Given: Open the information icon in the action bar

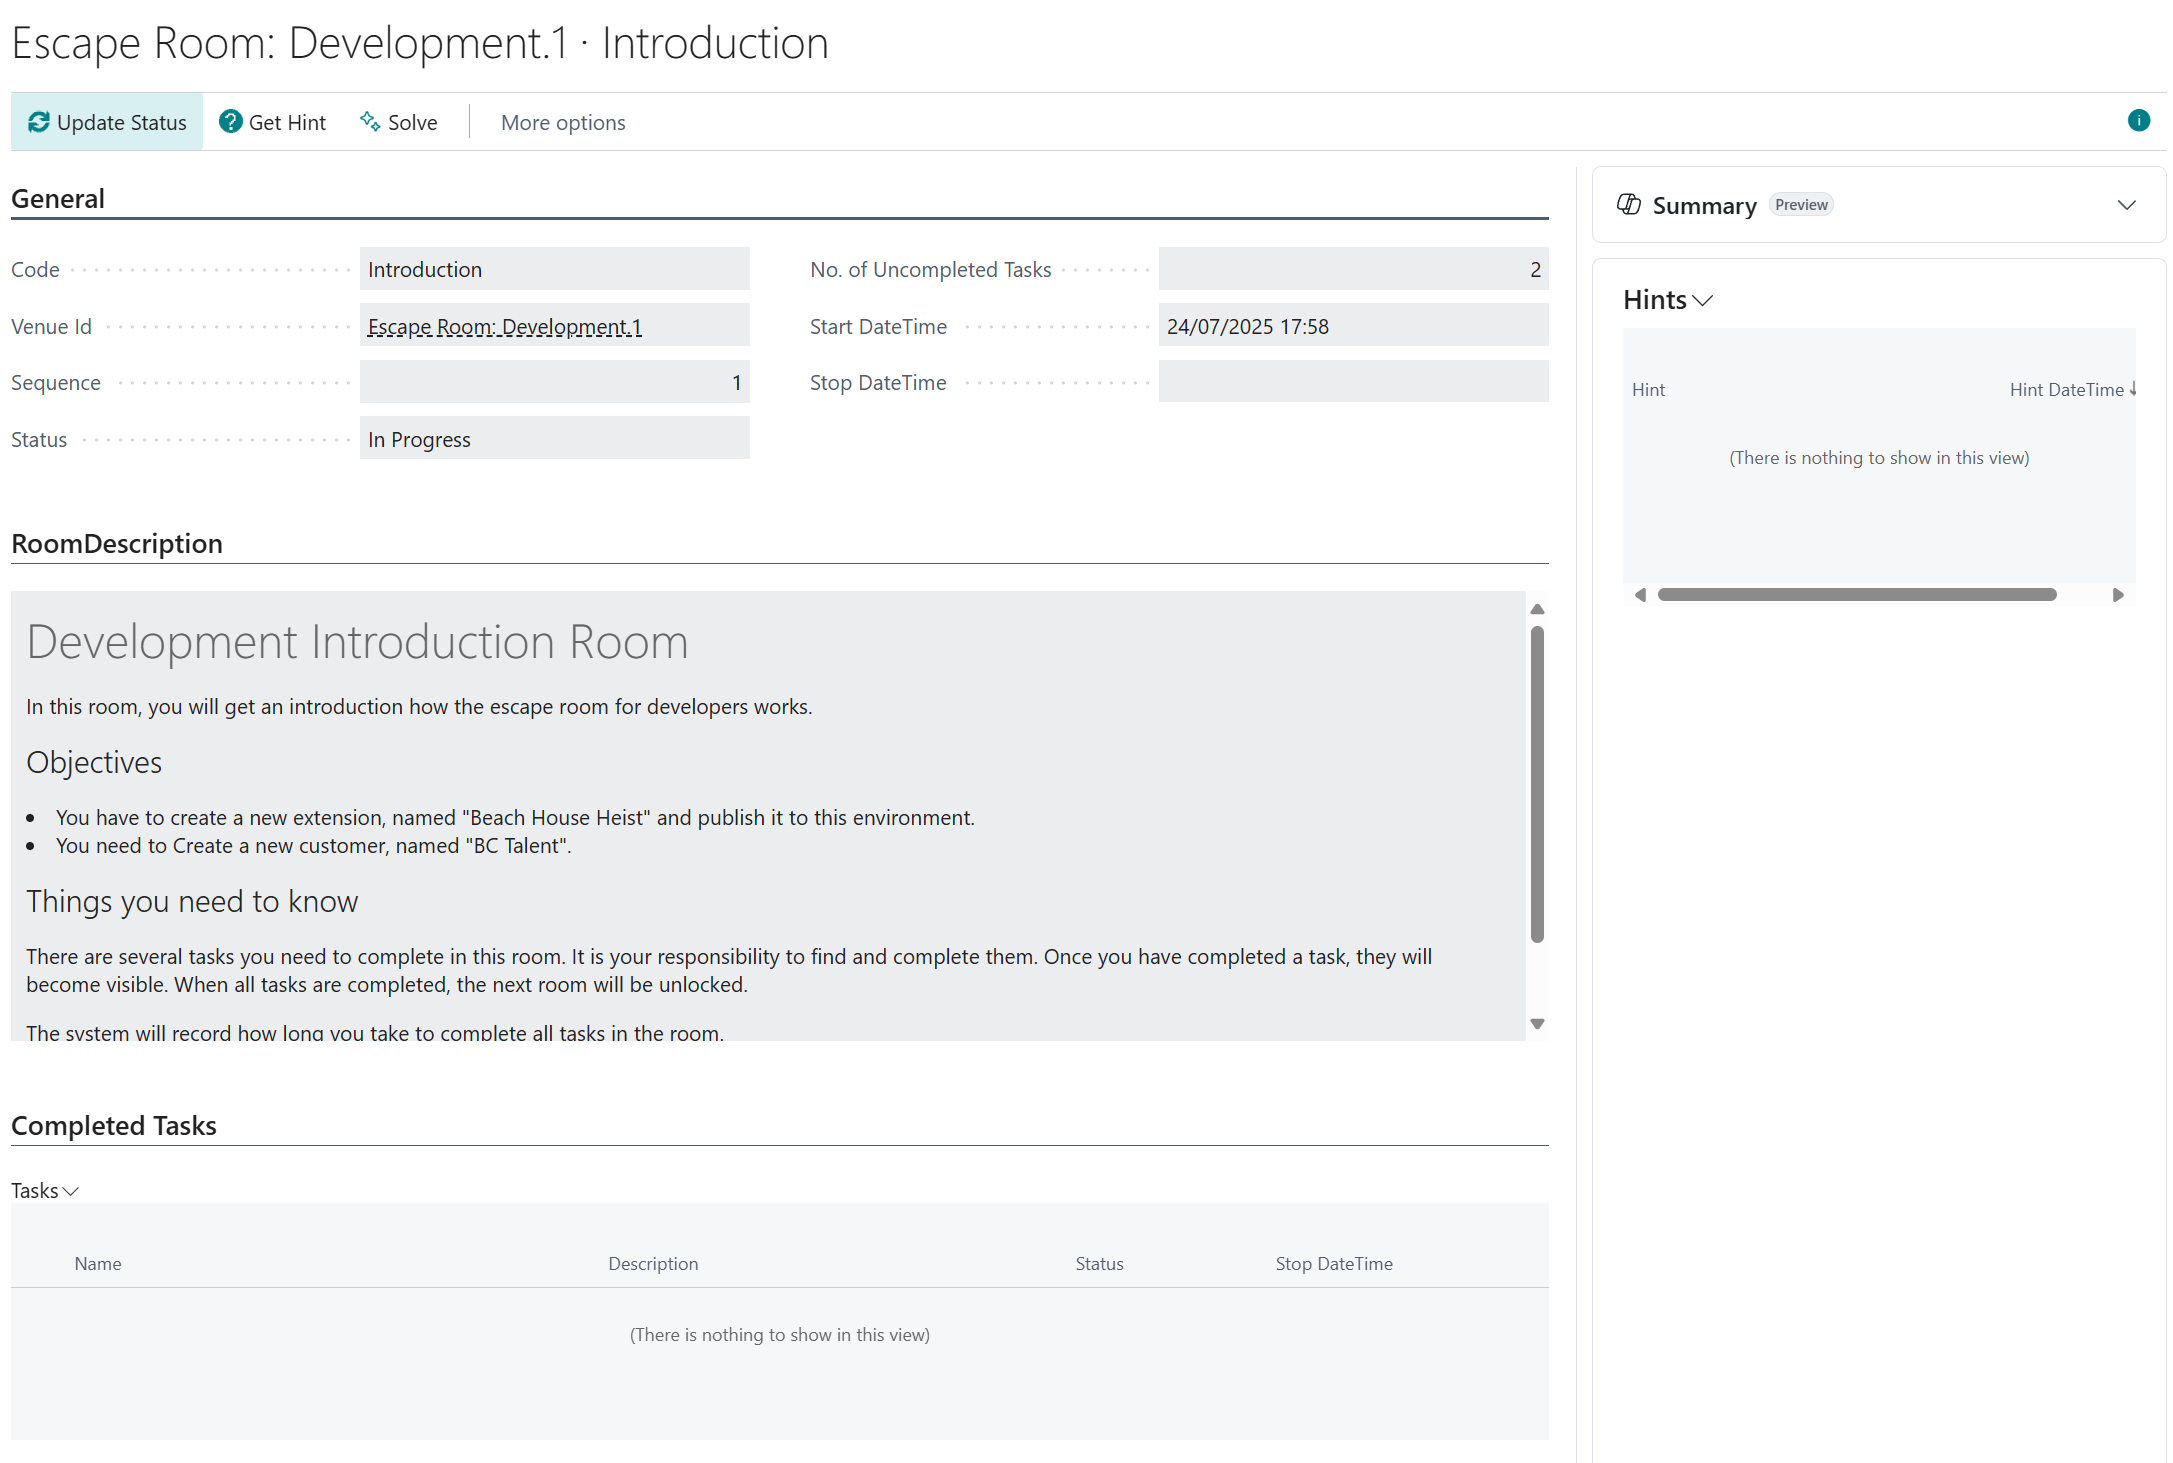Looking at the screenshot, I should point(2139,121).
